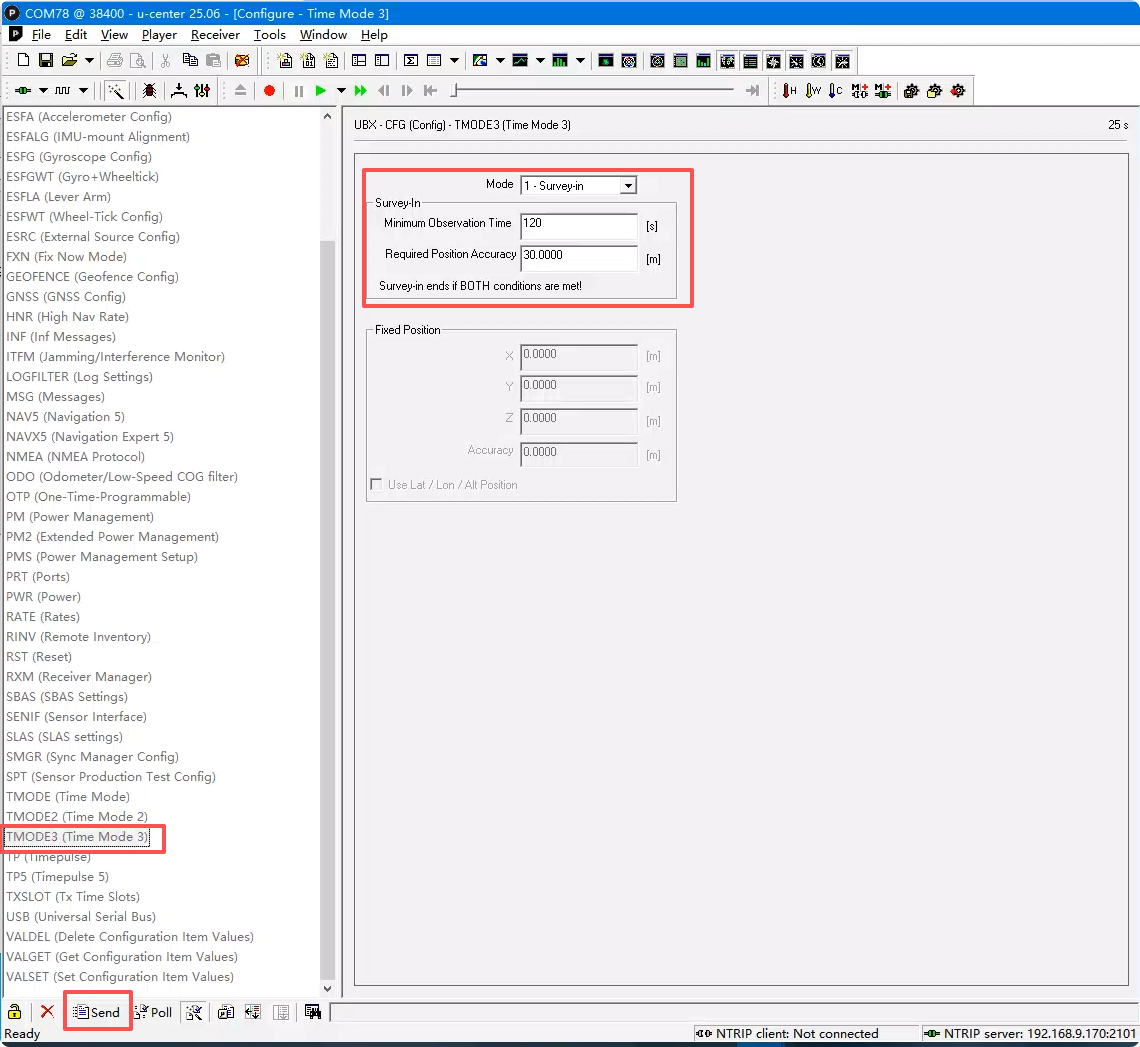Click the baudrate square-wave icon
This screenshot has height=1047, width=1140.
[63, 91]
